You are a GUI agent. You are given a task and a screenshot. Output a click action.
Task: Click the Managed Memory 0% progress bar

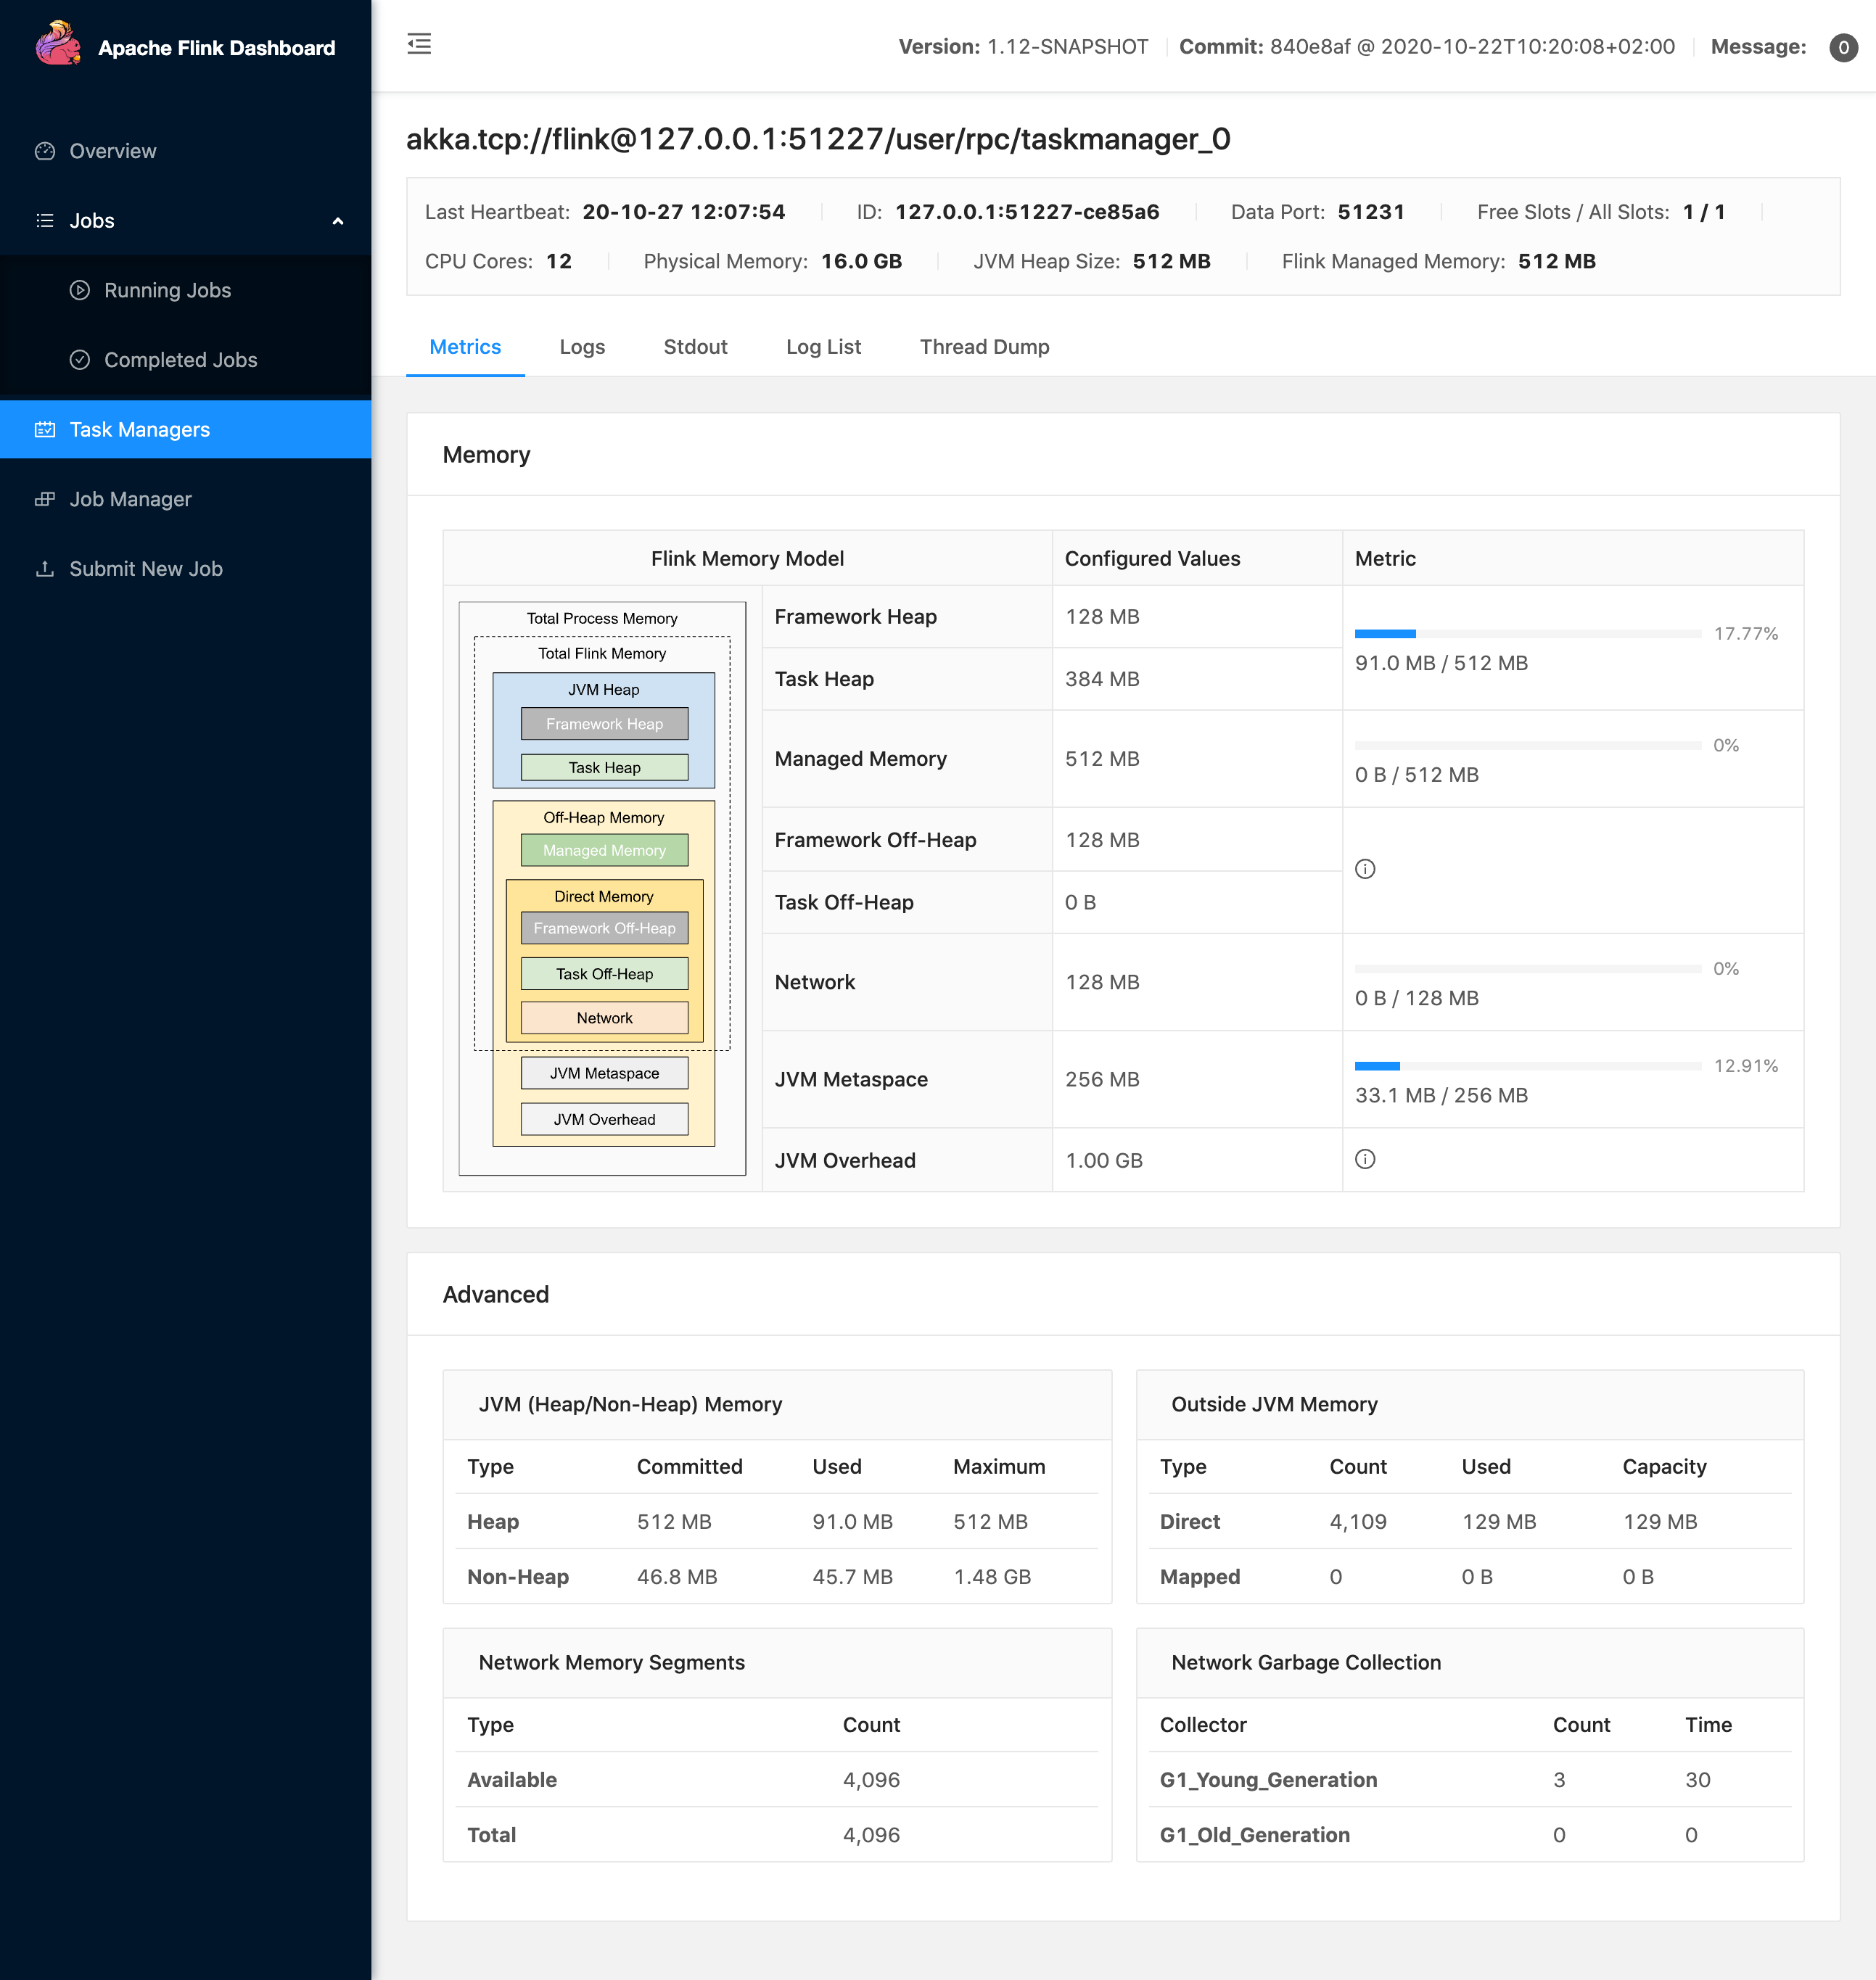[1527, 746]
